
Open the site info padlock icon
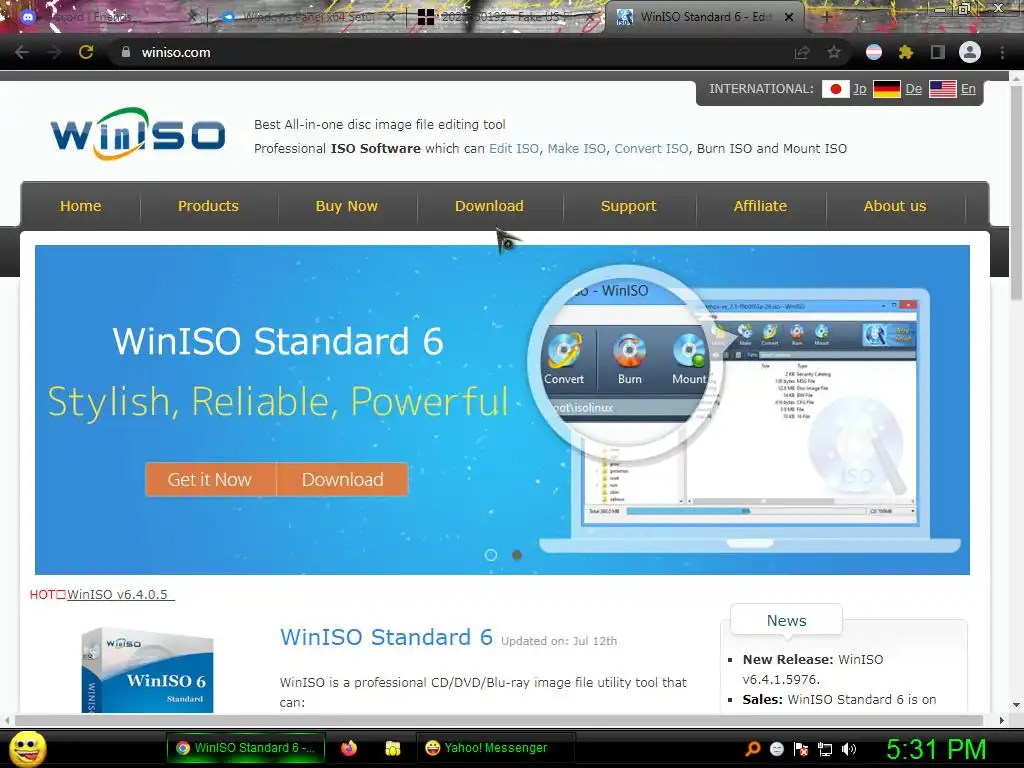tap(126, 52)
